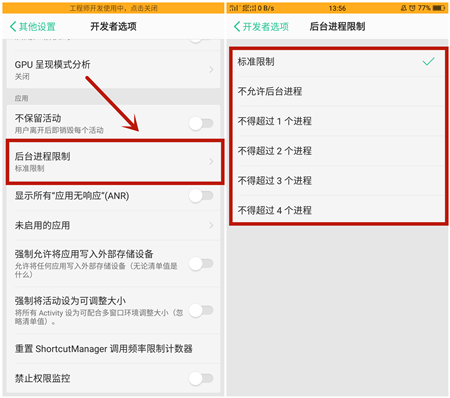Select 不得超过 3 个进程 option

[x=338, y=180]
